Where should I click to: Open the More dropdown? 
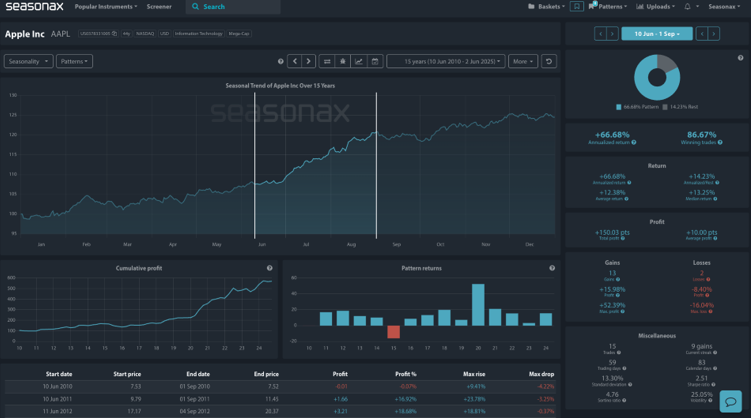tap(523, 61)
